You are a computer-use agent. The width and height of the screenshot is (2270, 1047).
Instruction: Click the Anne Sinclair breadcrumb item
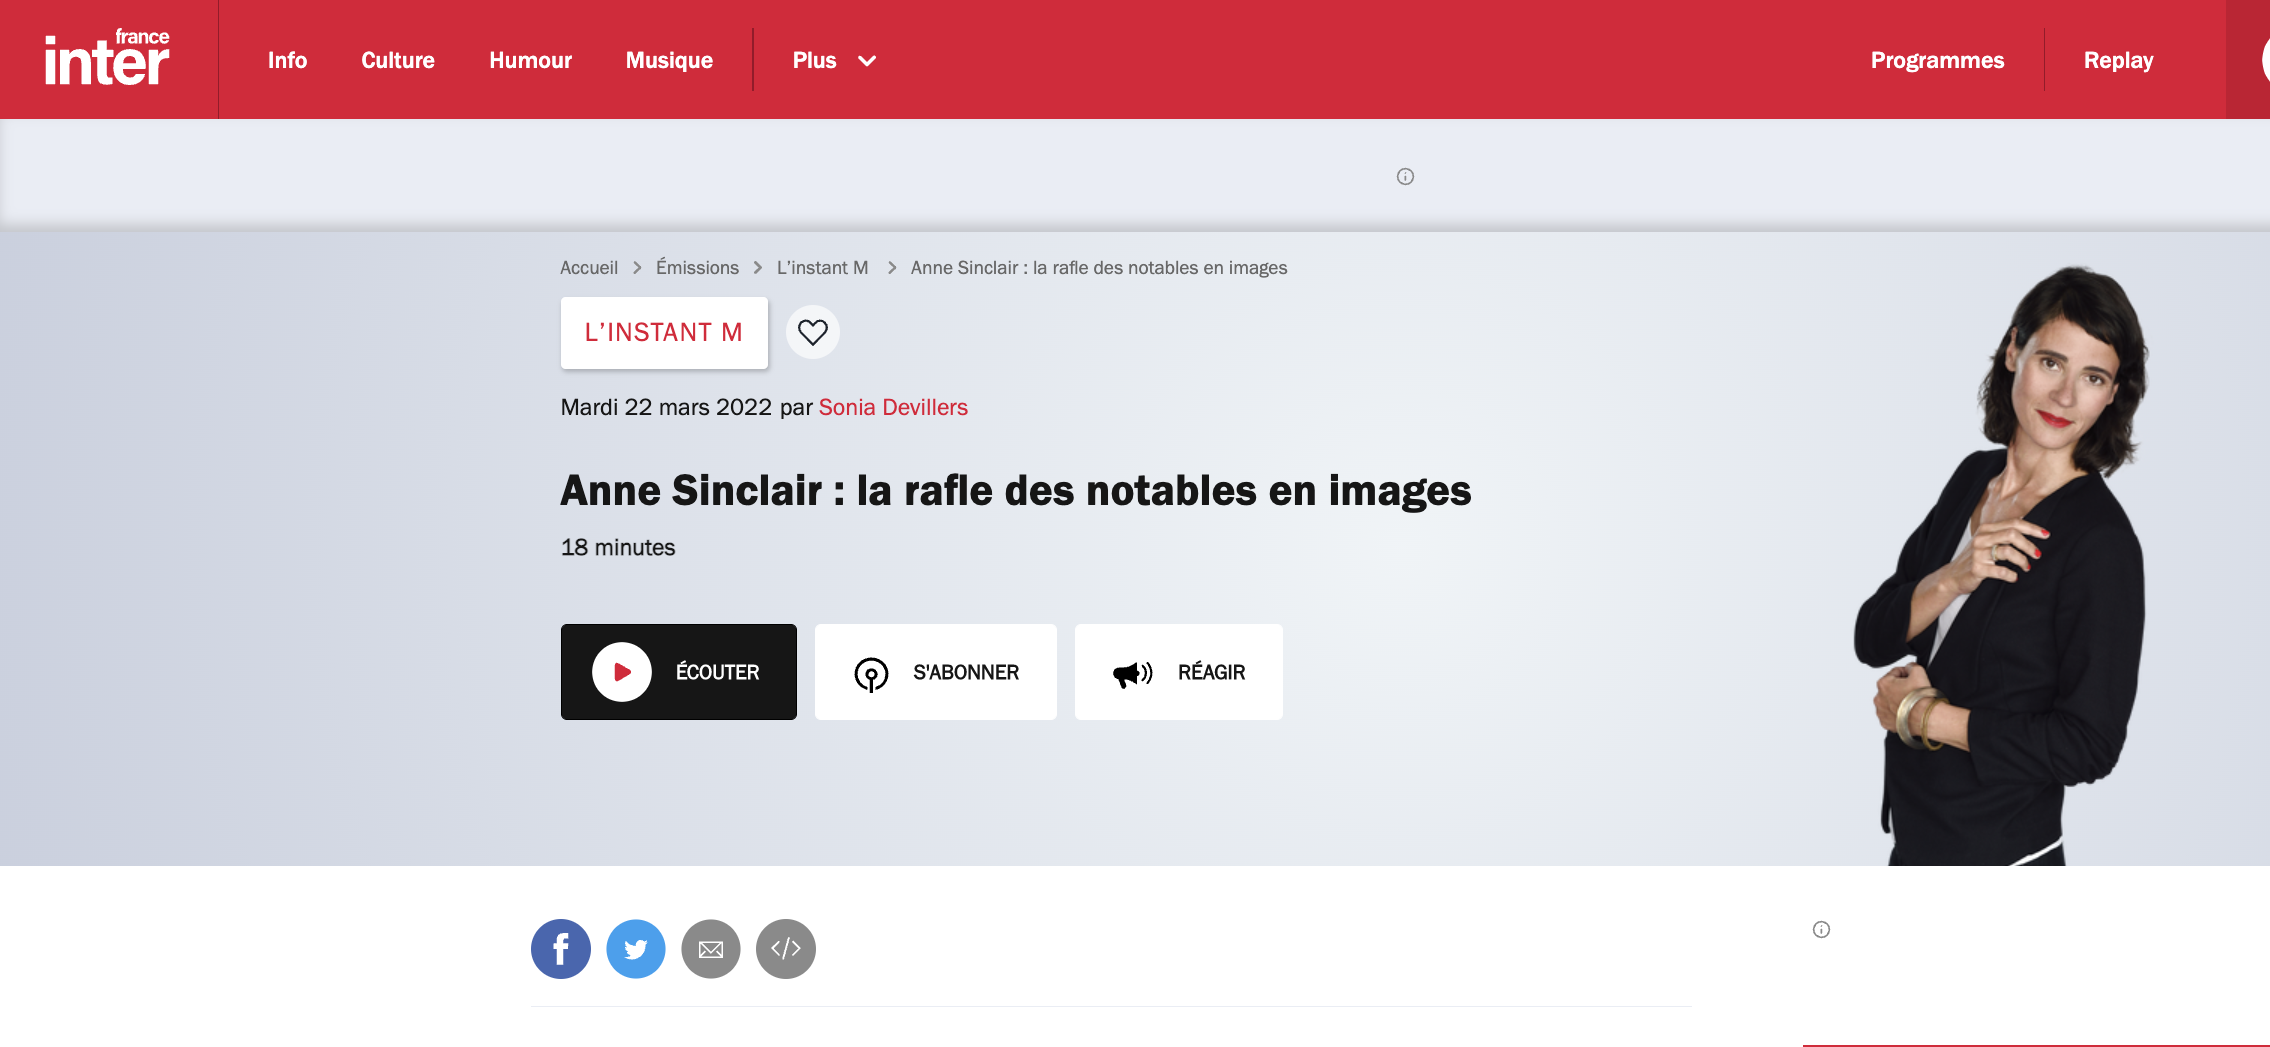(1099, 268)
